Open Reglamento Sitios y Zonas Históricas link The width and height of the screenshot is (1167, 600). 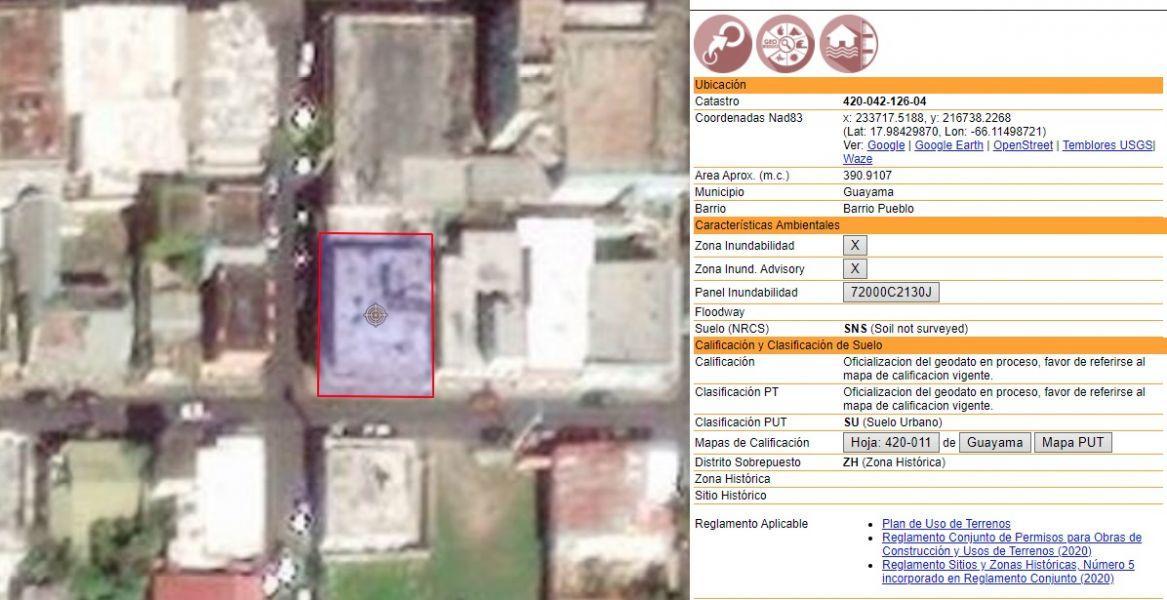[x=1008, y=572]
